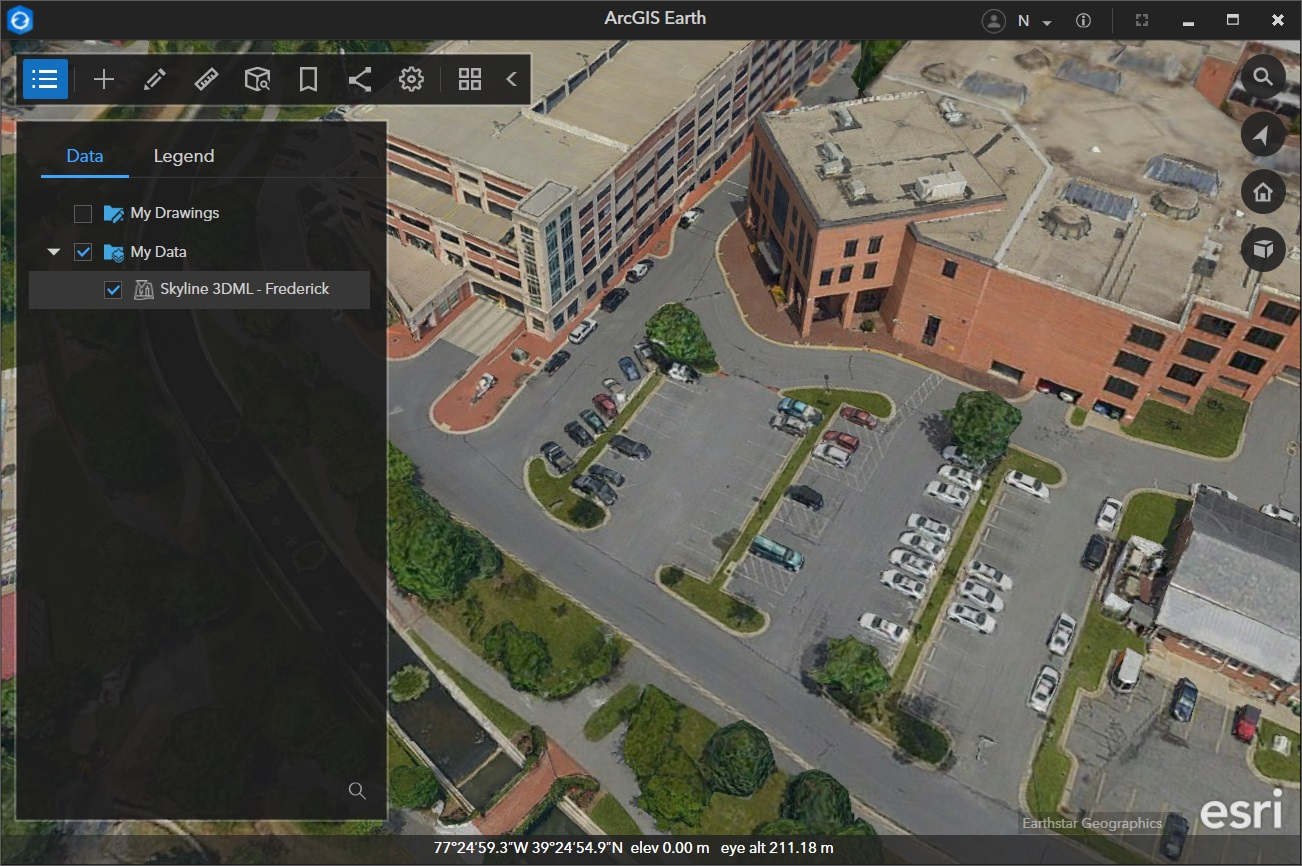Select the Data tab
This screenshot has width=1302, height=866.
[84, 156]
